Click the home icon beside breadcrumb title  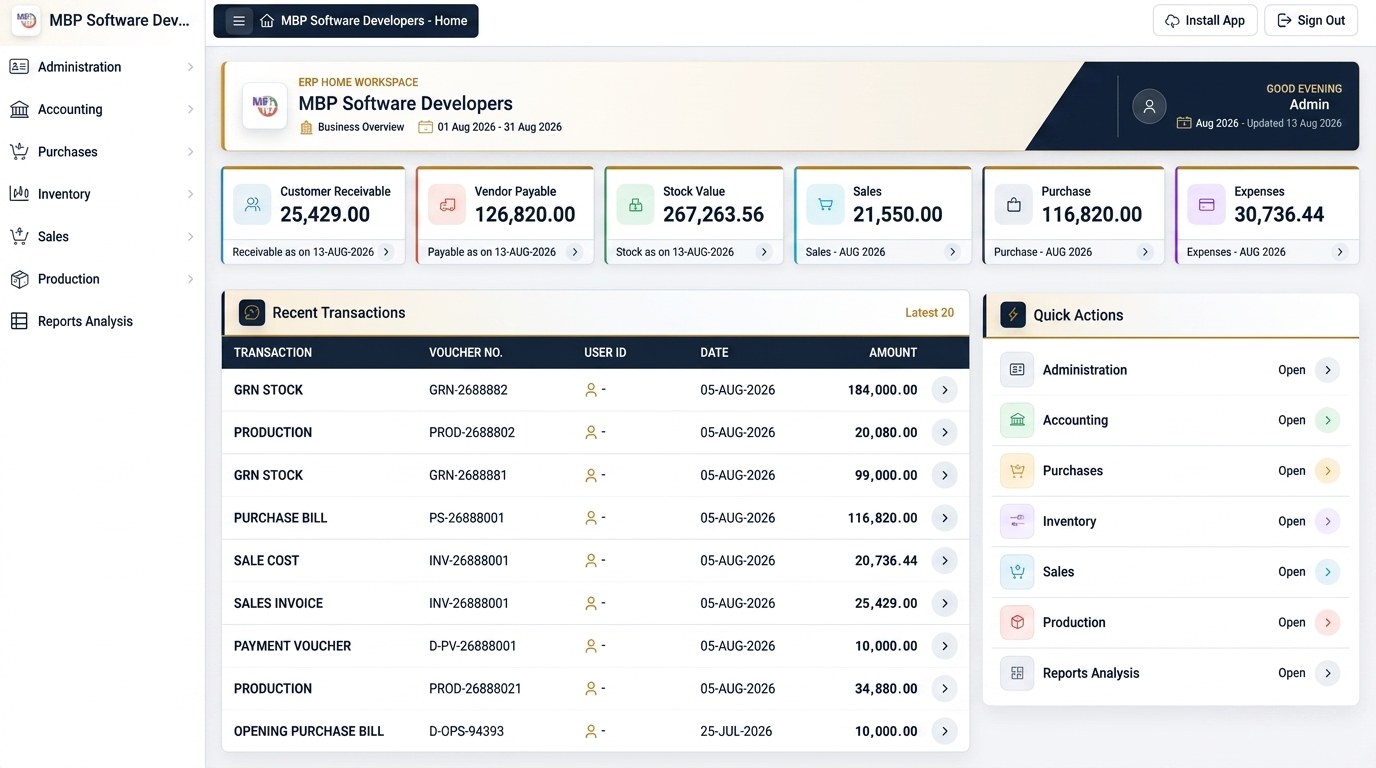pyautogui.click(x=267, y=21)
